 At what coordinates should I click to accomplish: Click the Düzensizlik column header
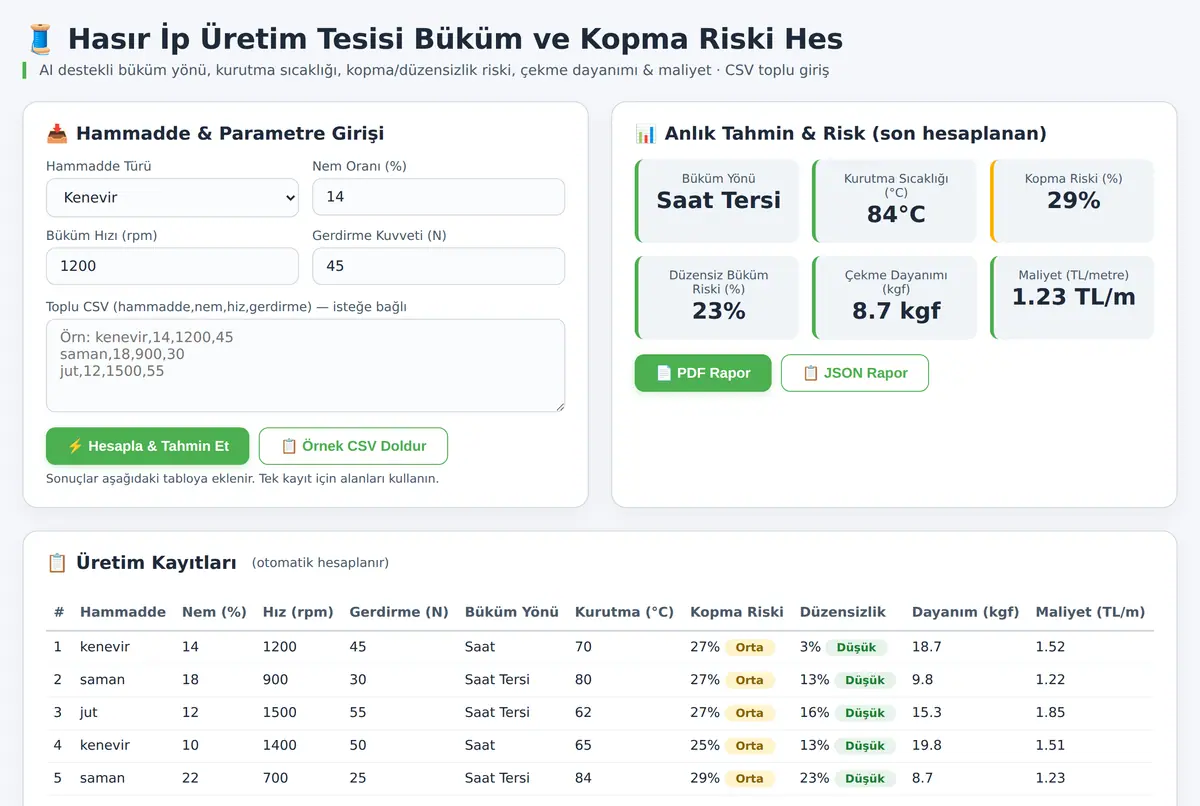pos(843,612)
